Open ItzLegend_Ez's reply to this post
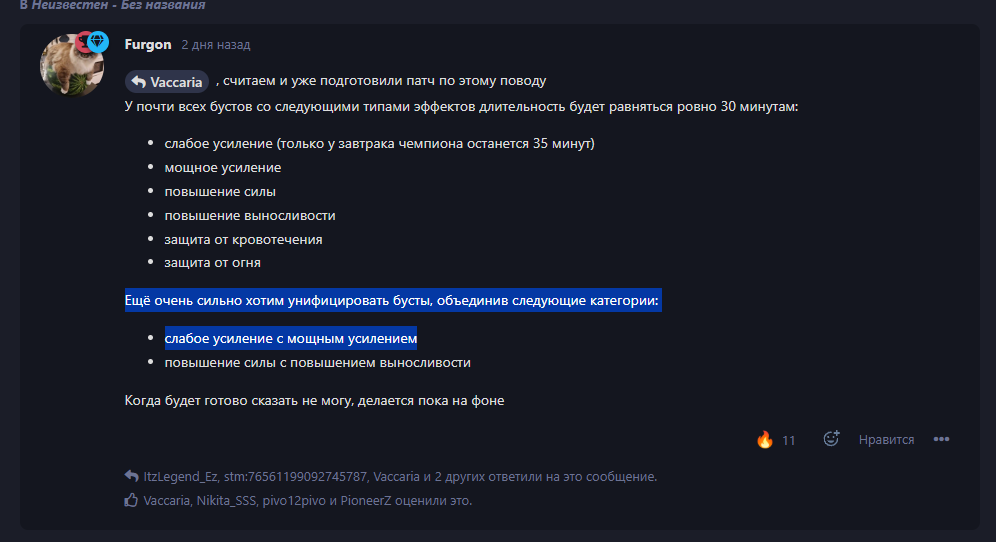 point(180,477)
